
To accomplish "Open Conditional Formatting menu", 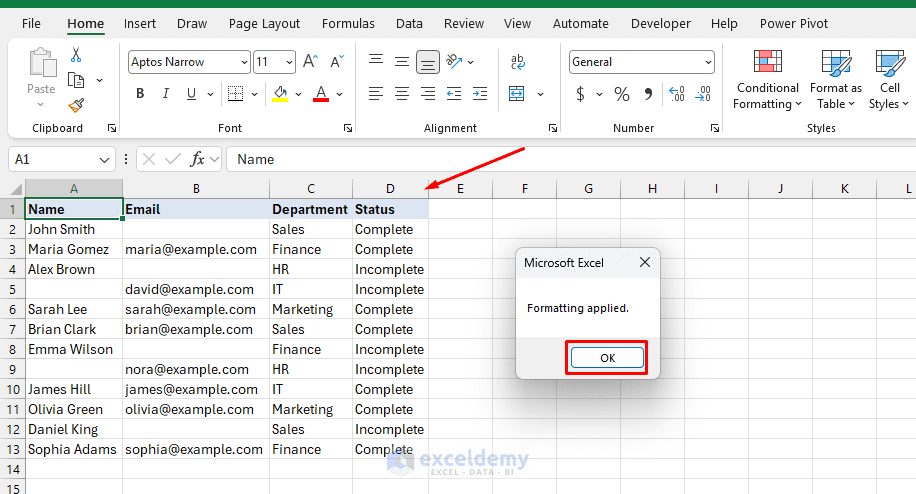I will click(768, 80).
